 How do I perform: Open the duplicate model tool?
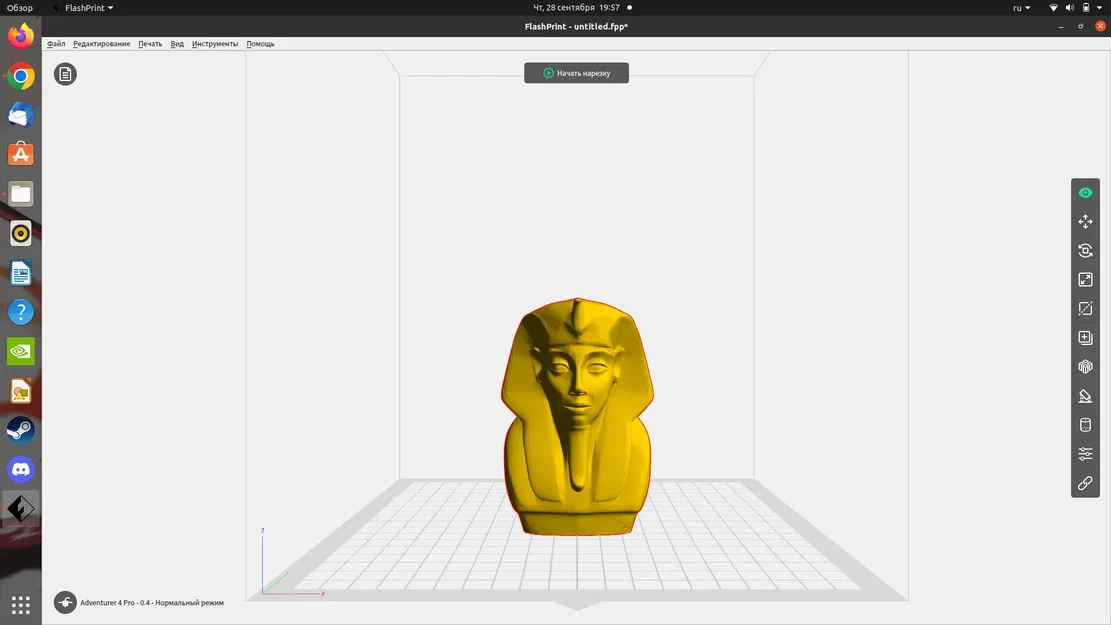click(x=1085, y=337)
